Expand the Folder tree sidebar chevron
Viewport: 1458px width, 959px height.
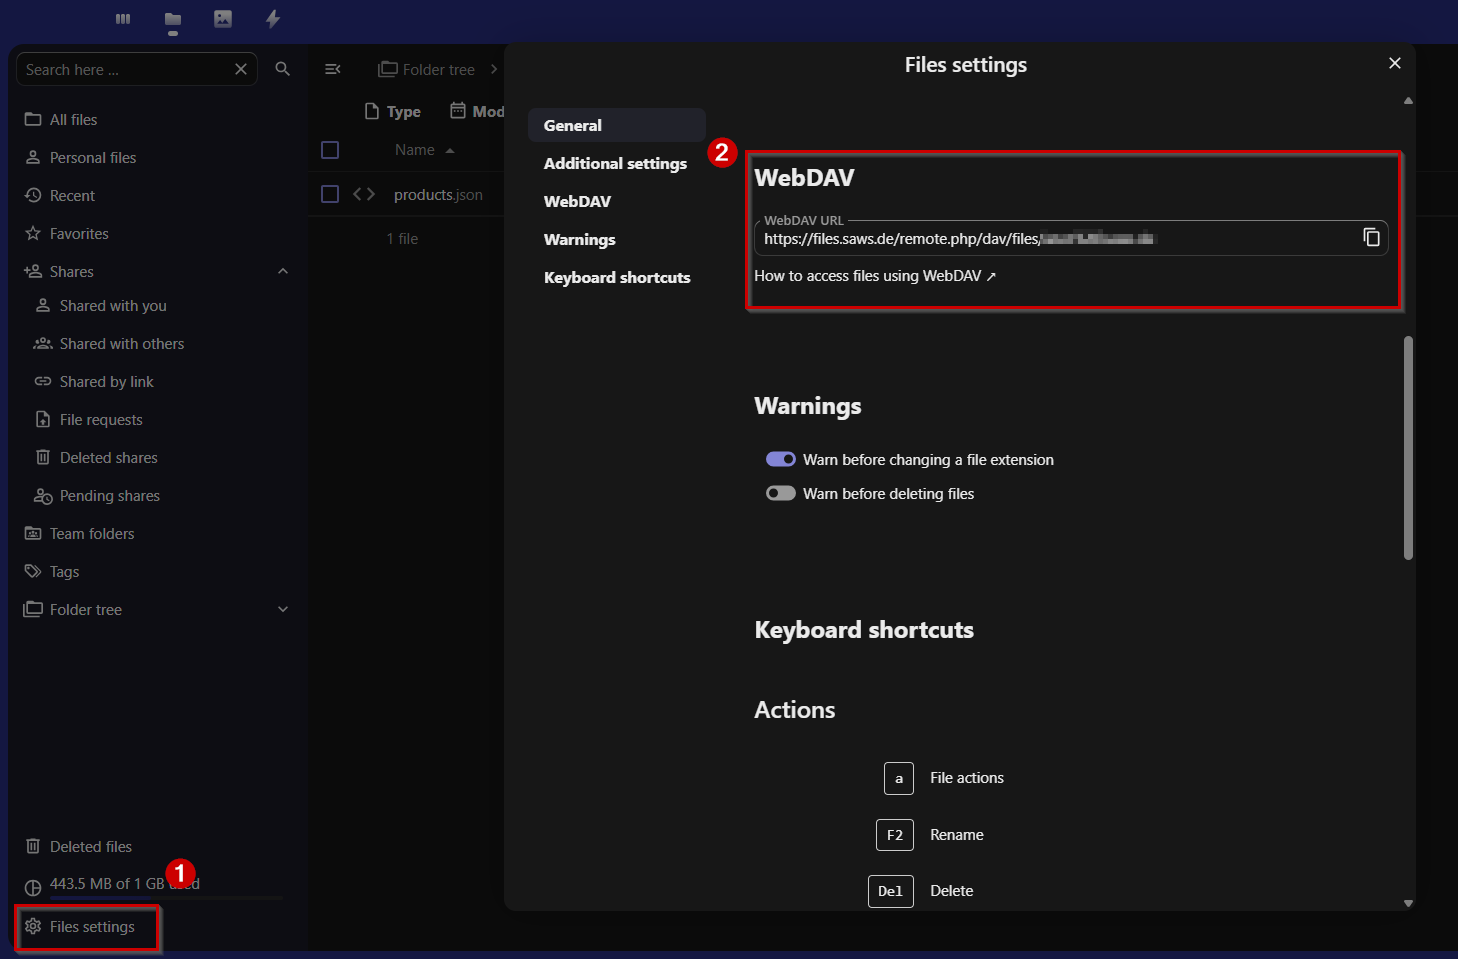tap(283, 609)
